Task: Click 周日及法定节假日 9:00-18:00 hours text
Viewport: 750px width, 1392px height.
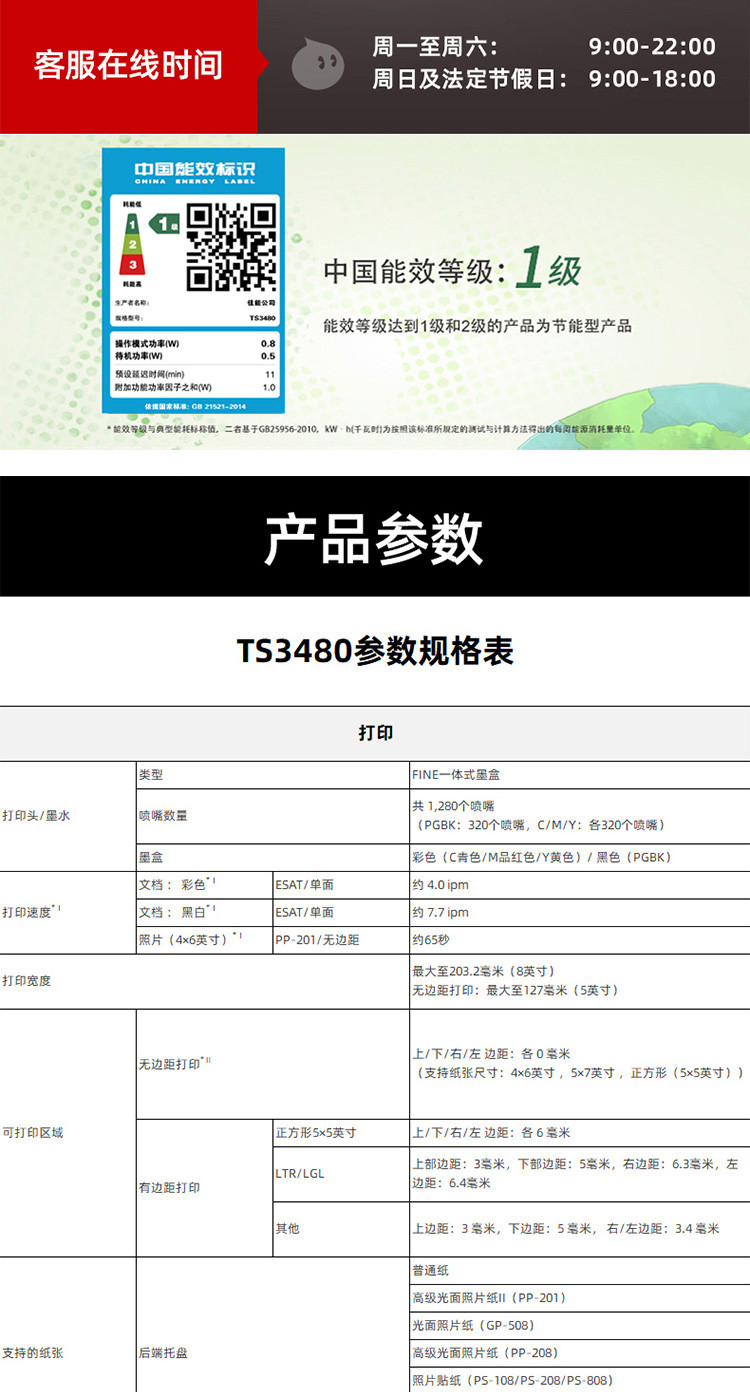Action: 544,78
